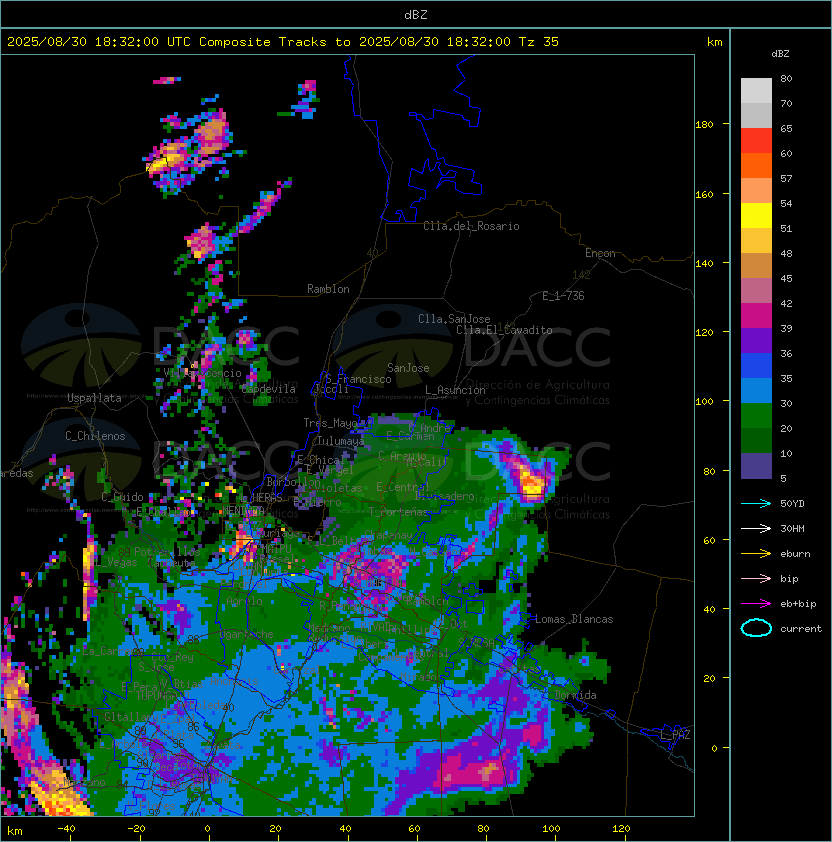Click the 'Tres_Mayo' map label
This screenshot has width=832, height=842.
point(330,423)
